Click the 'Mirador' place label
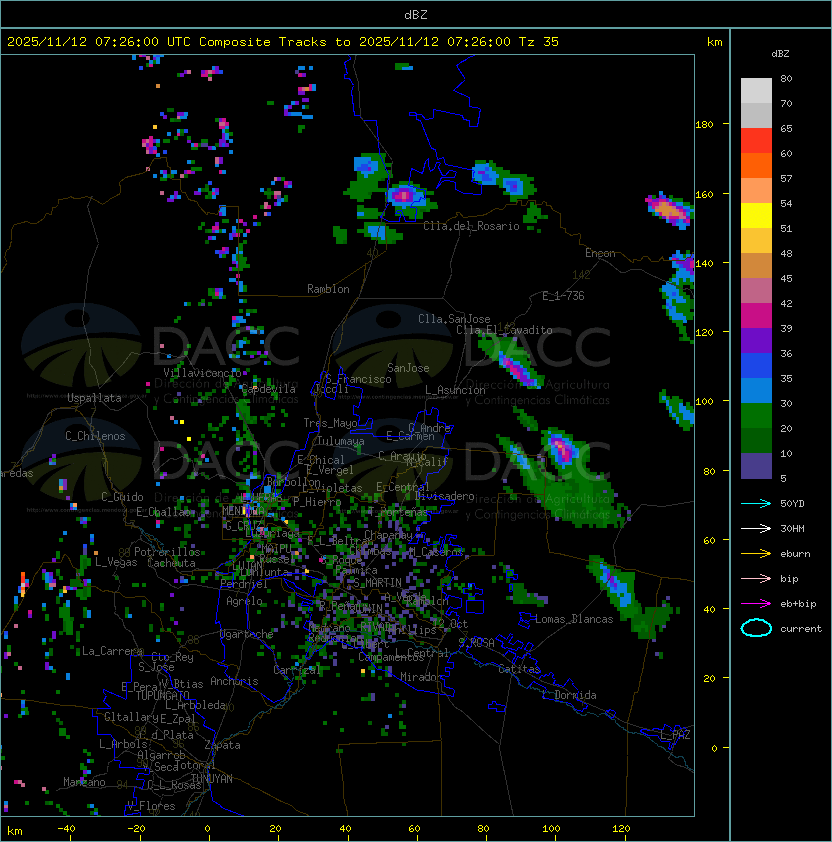This screenshot has height=842, width=832. tap(421, 677)
